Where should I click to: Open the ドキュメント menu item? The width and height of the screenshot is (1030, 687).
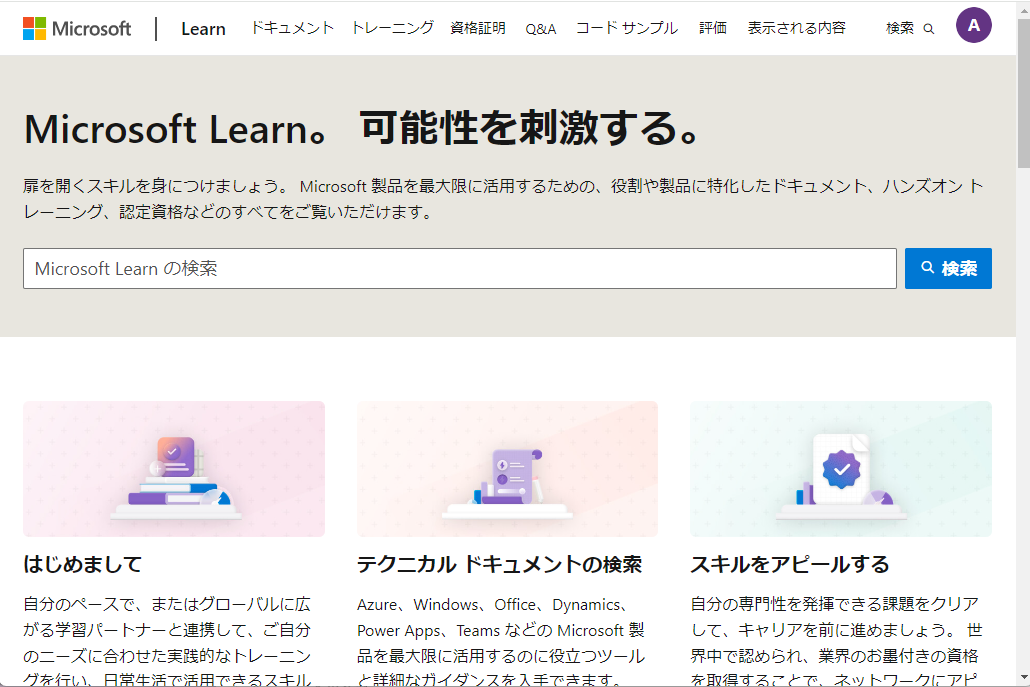coord(292,28)
